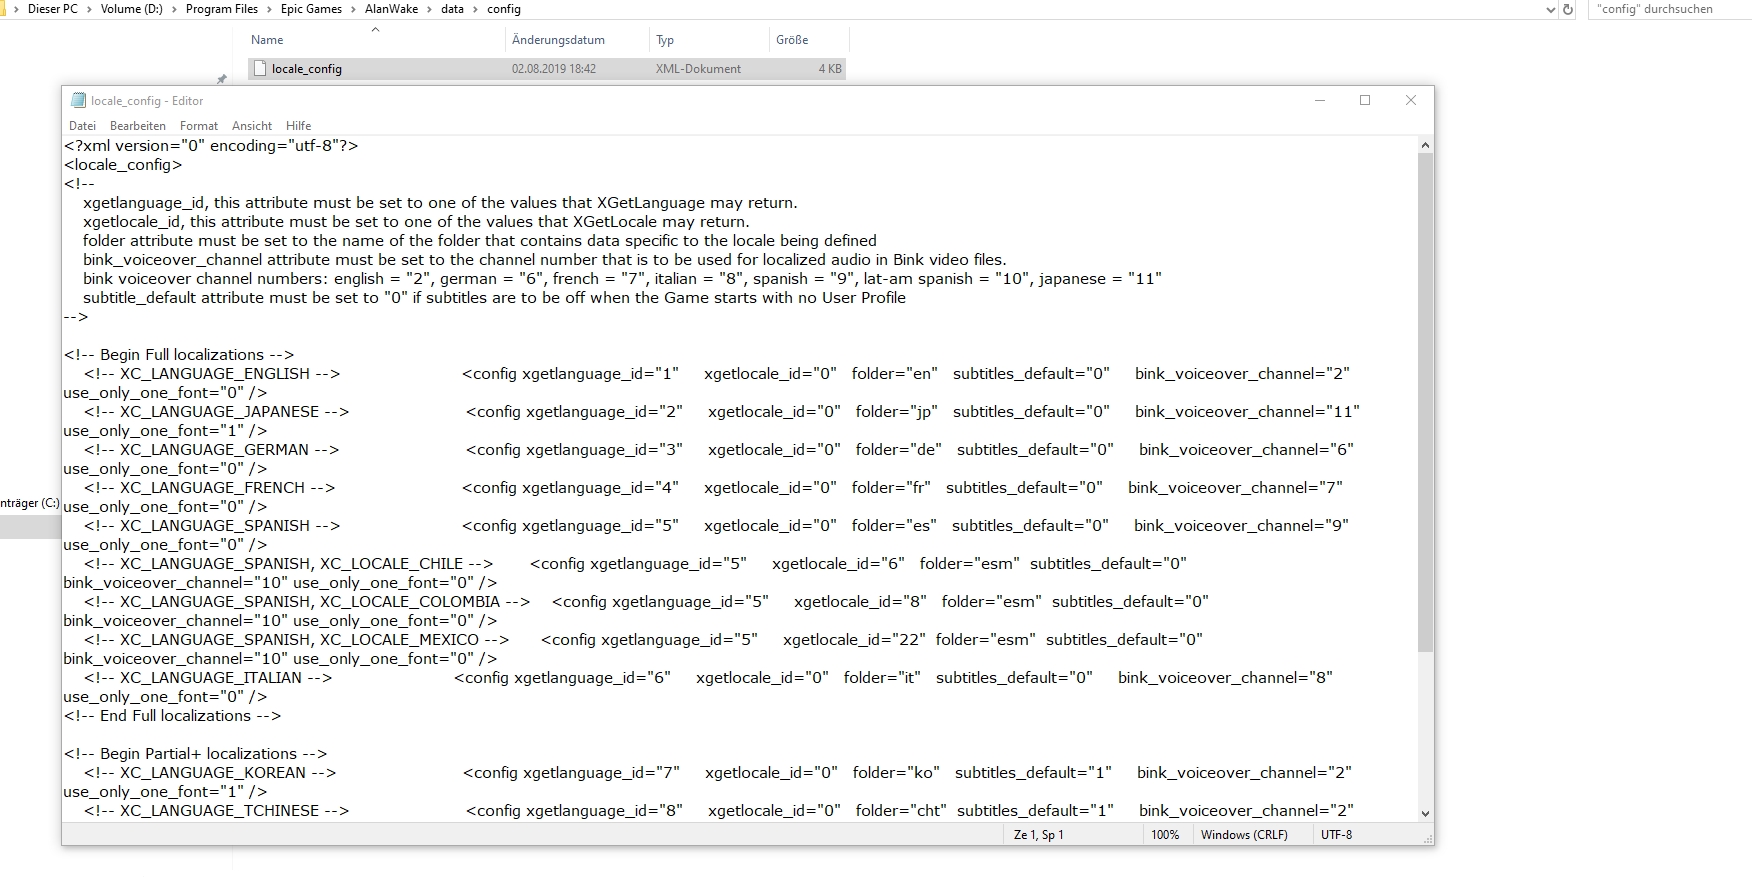
Task: Click config breadcrumb in address bar
Action: (x=504, y=9)
